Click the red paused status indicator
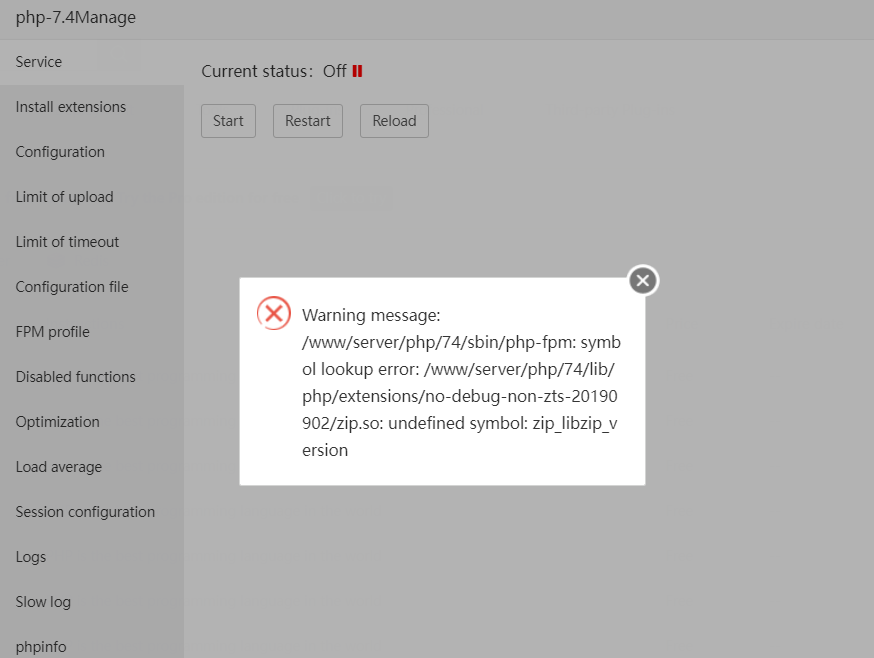Image resolution: width=874 pixels, height=658 pixels. (x=357, y=71)
